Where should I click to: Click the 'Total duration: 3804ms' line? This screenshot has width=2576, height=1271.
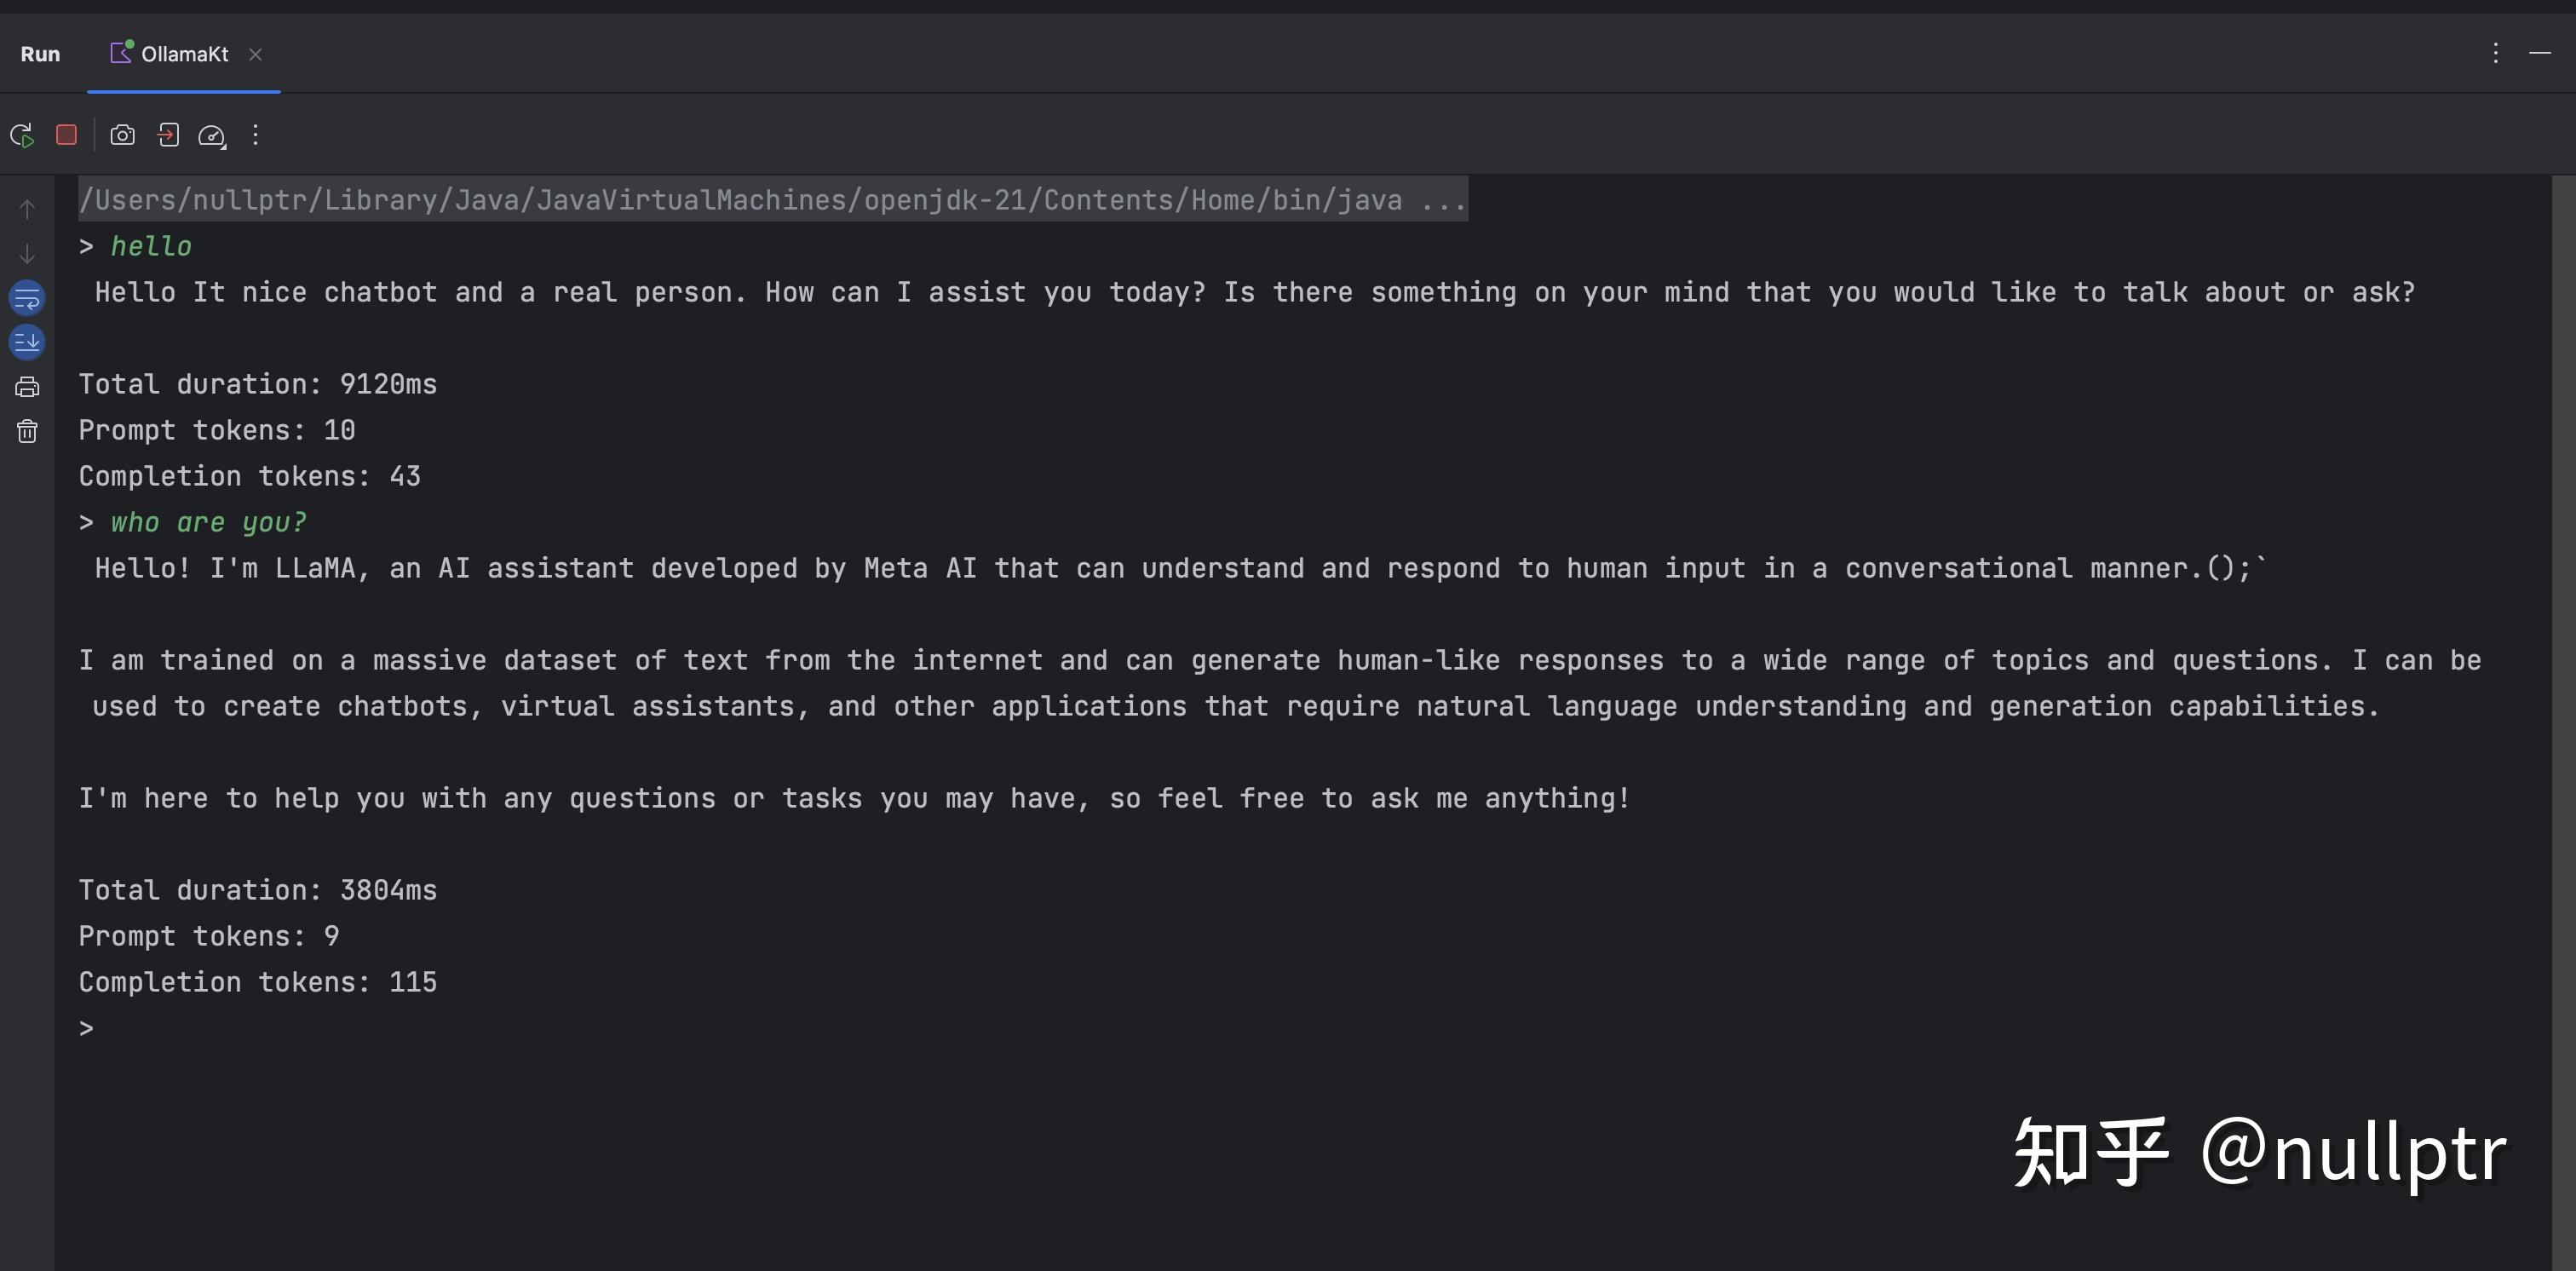click(258, 891)
